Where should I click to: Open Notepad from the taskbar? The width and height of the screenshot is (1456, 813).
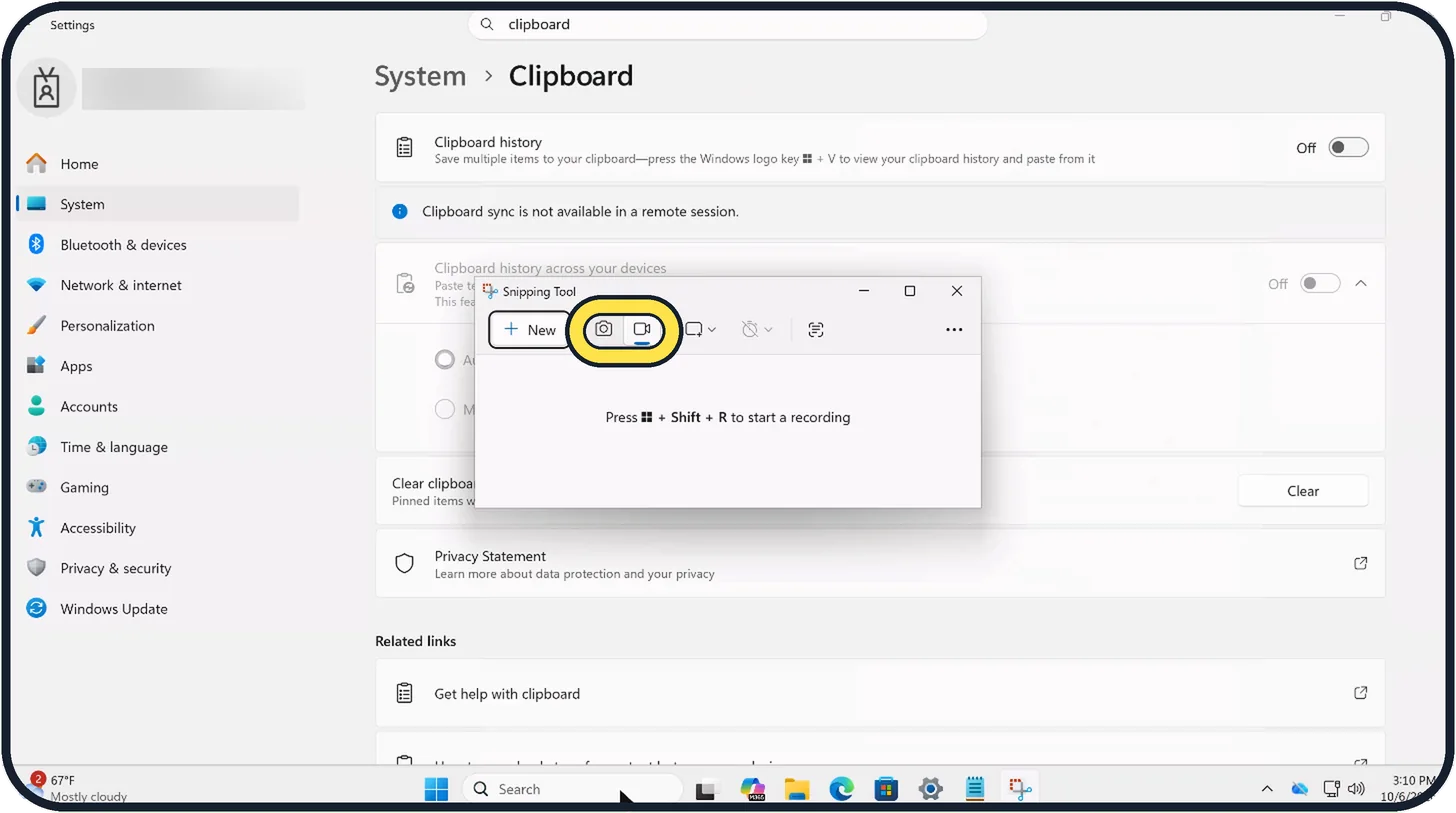click(975, 789)
